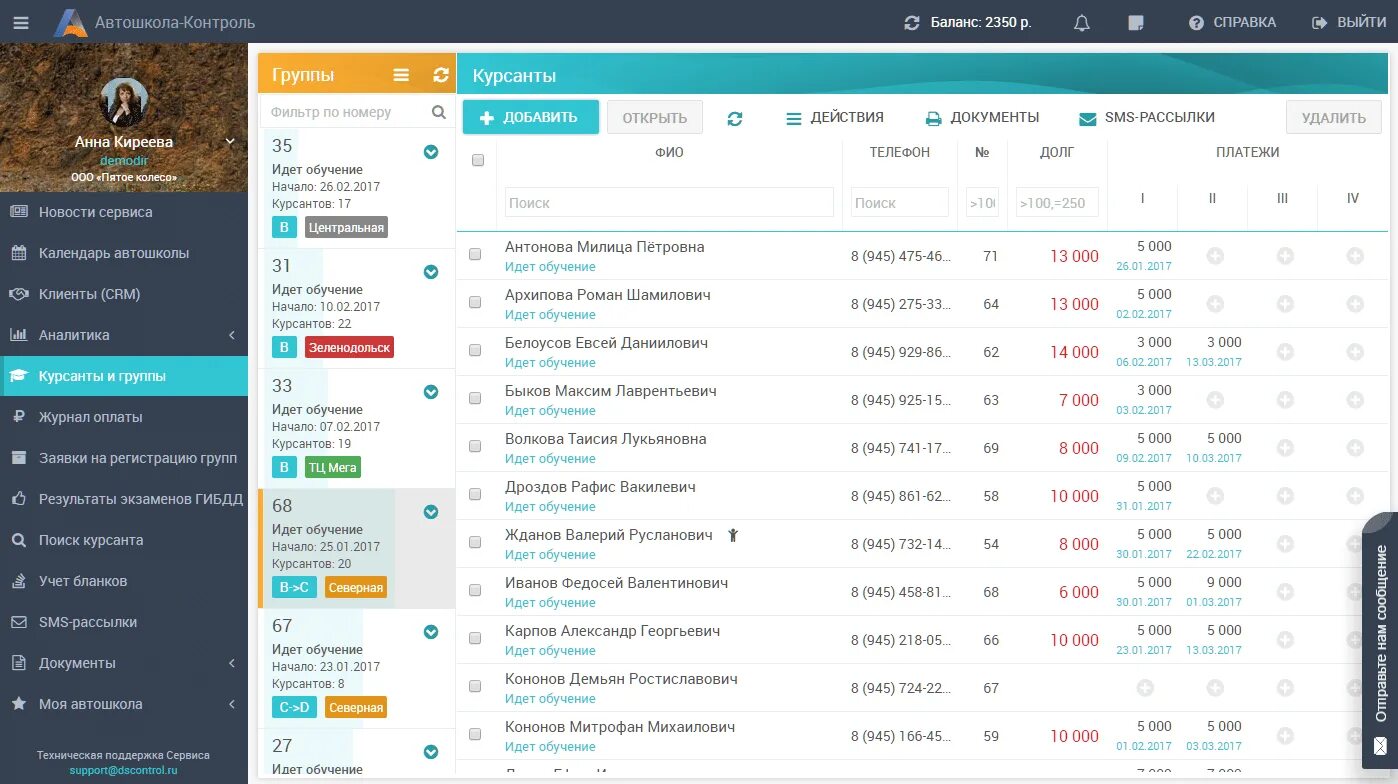This screenshot has height=784, width=1398.
Task: Refresh the students table
Action: click(x=735, y=118)
